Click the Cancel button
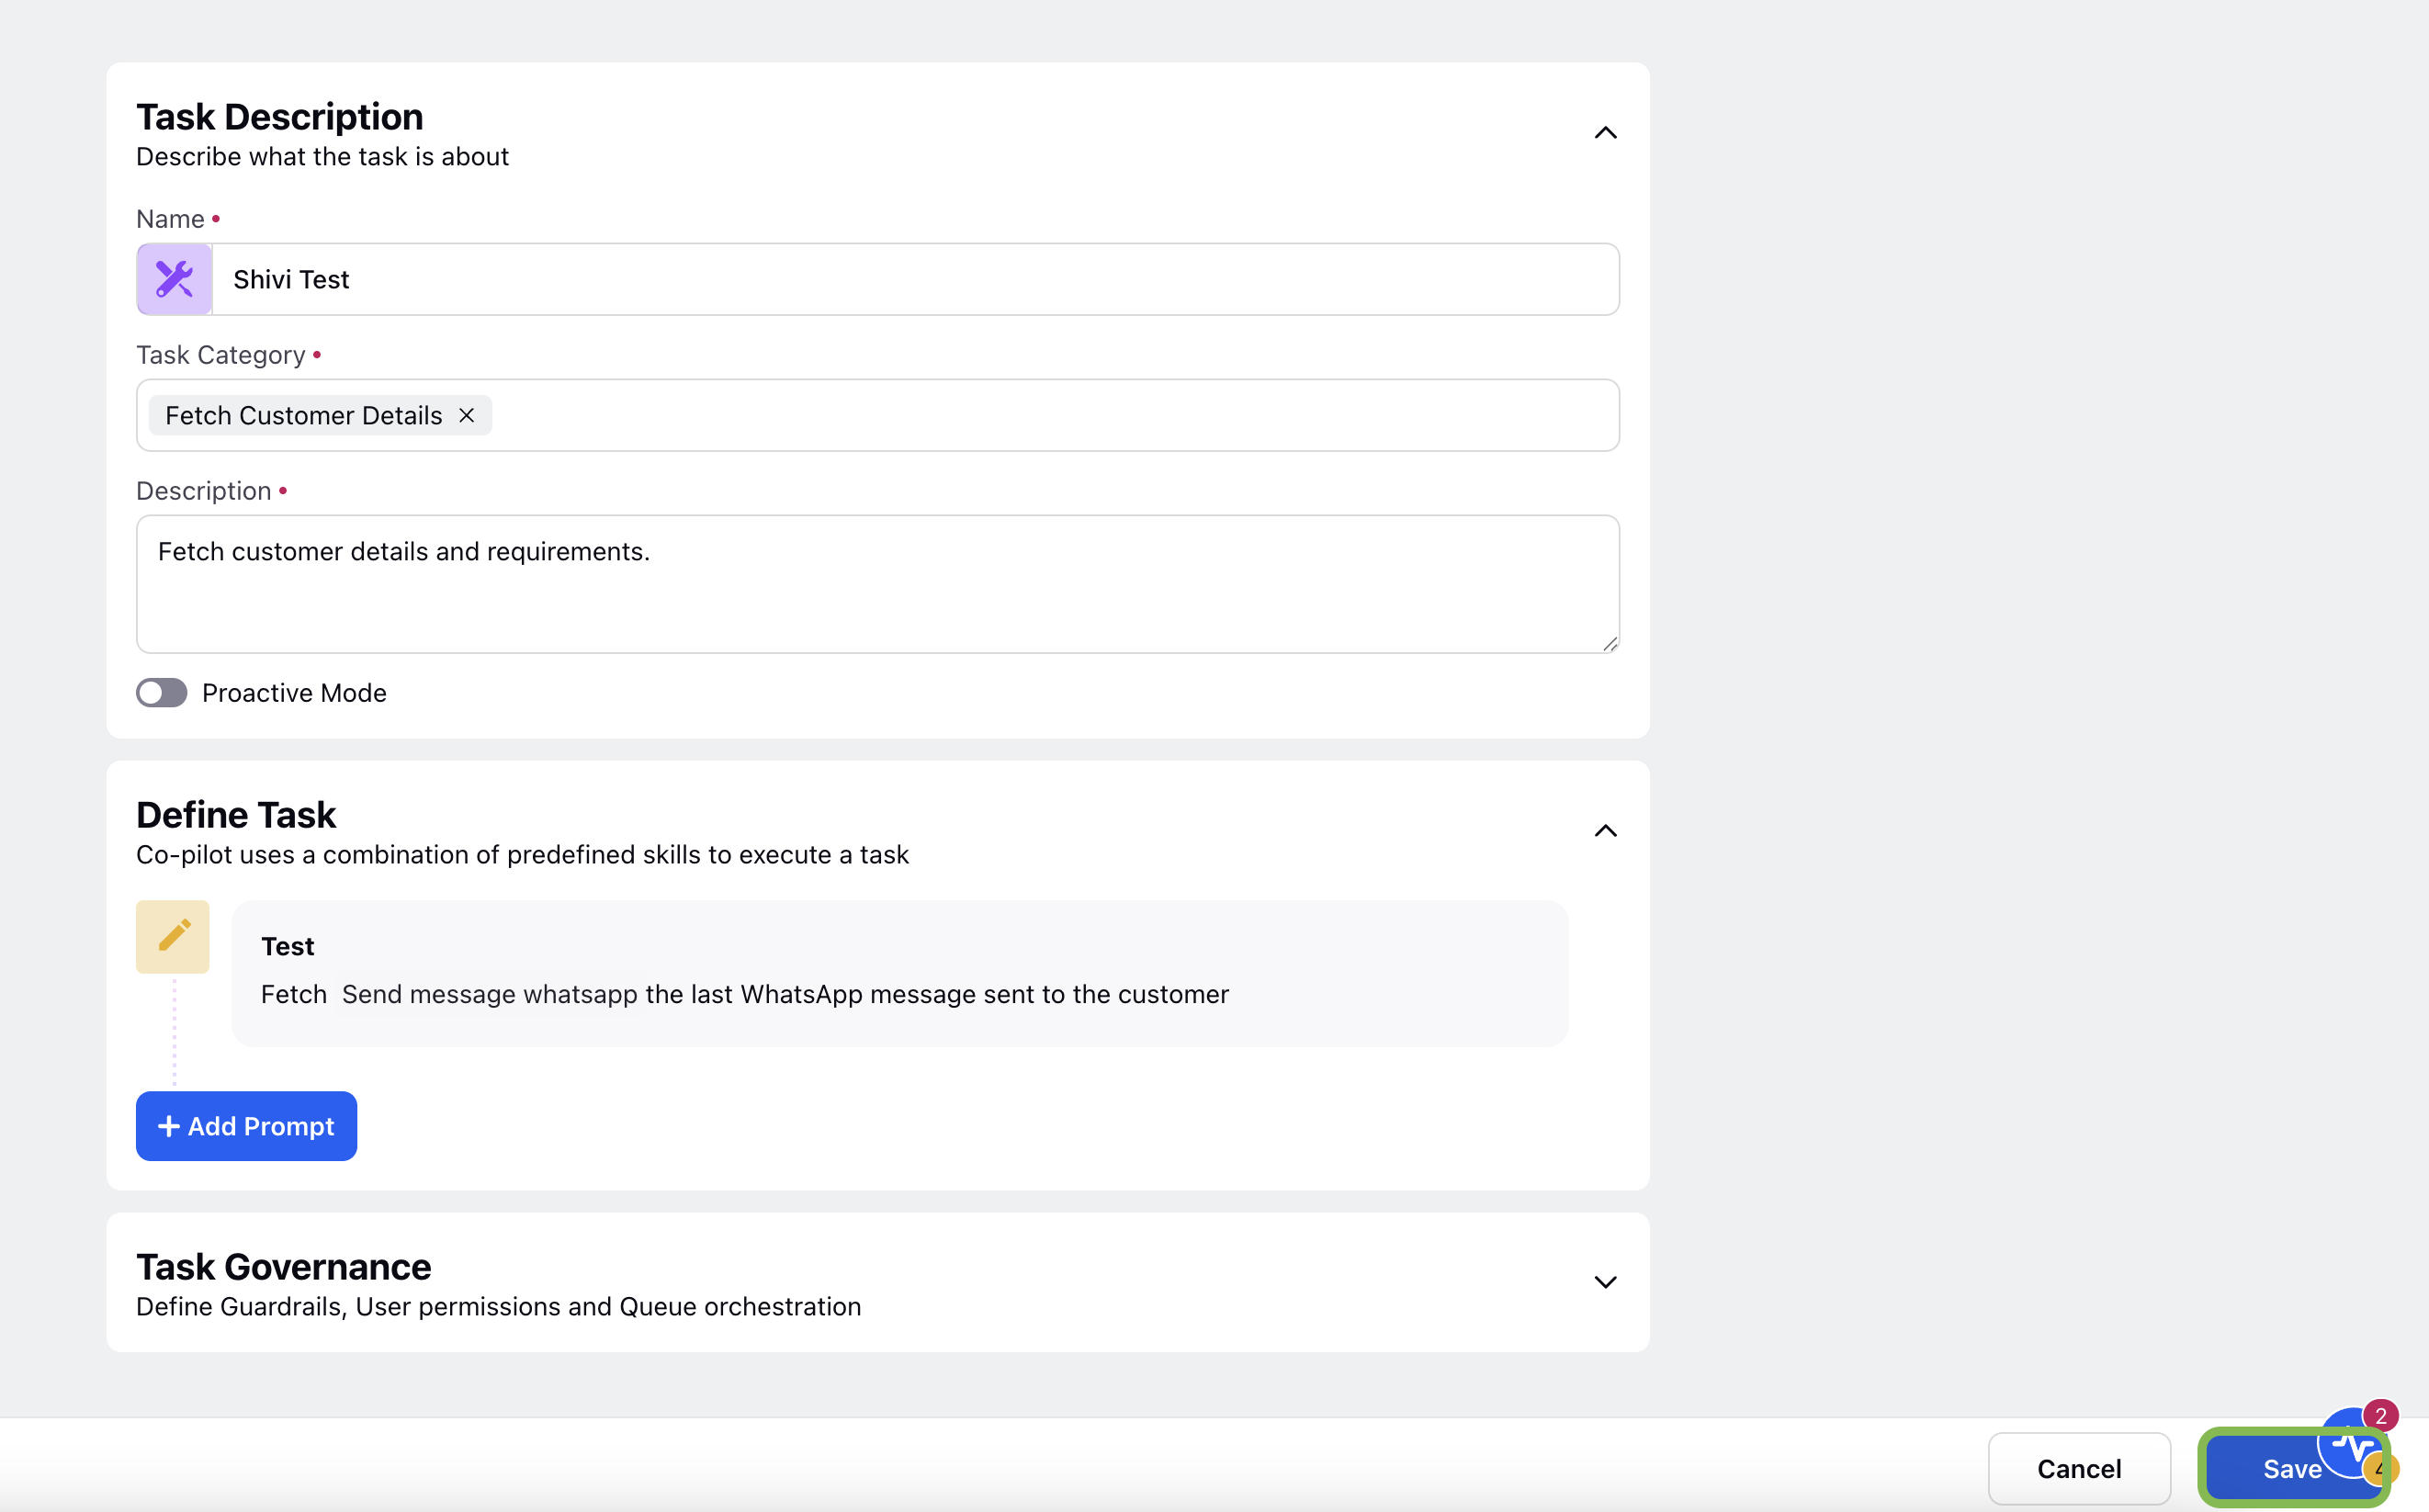This screenshot has height=1512, width=2429. pos(2079,1469)
